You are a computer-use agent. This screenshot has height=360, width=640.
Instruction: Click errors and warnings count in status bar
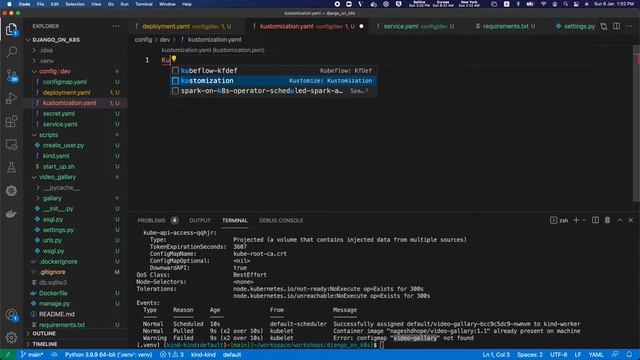click(172, 354)
